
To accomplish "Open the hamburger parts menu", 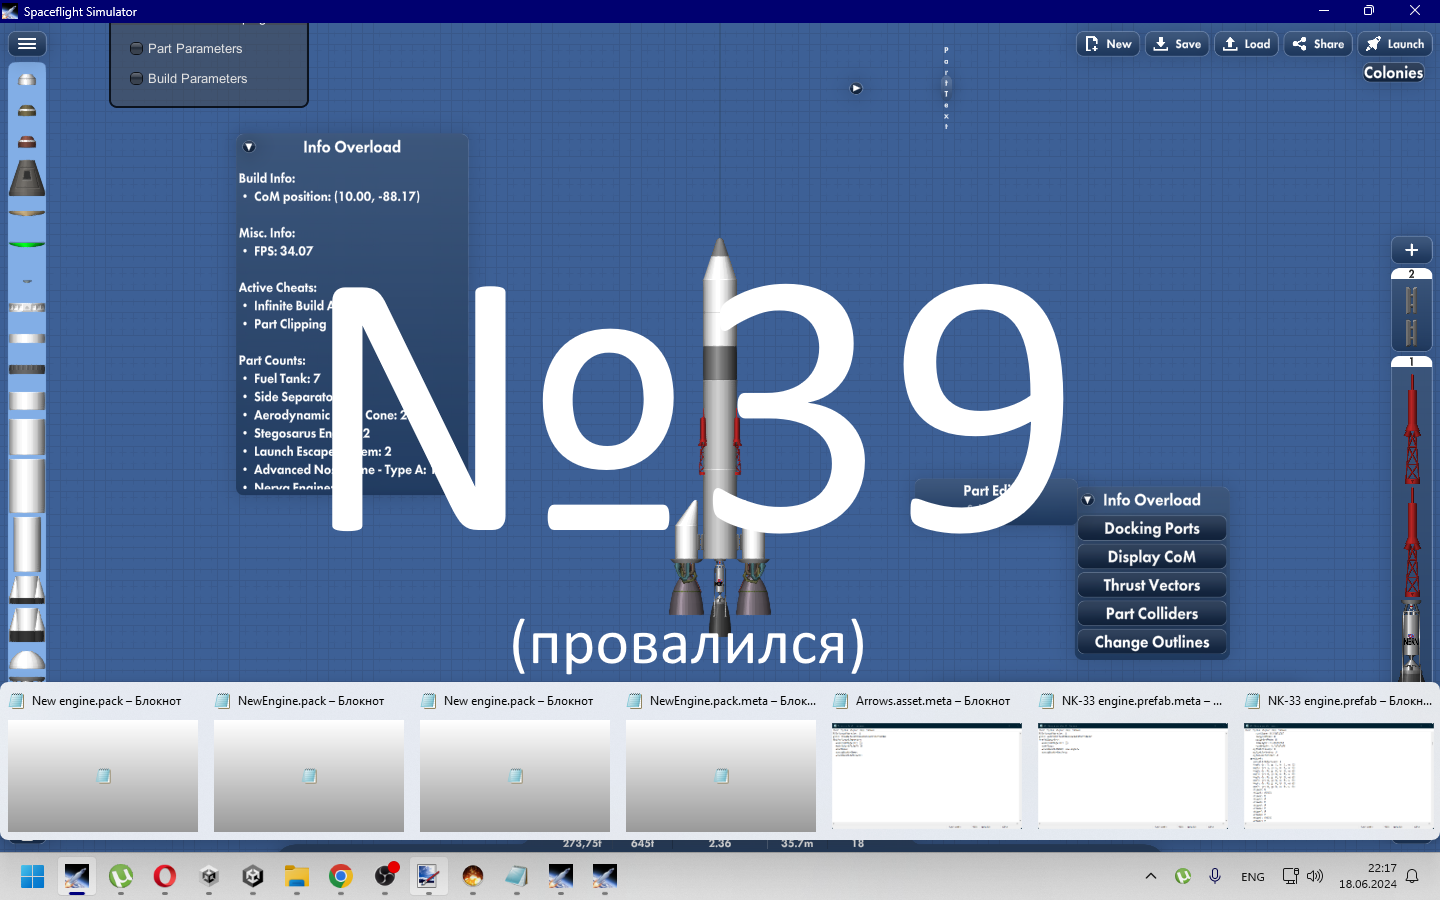I will tap(27, 44).
